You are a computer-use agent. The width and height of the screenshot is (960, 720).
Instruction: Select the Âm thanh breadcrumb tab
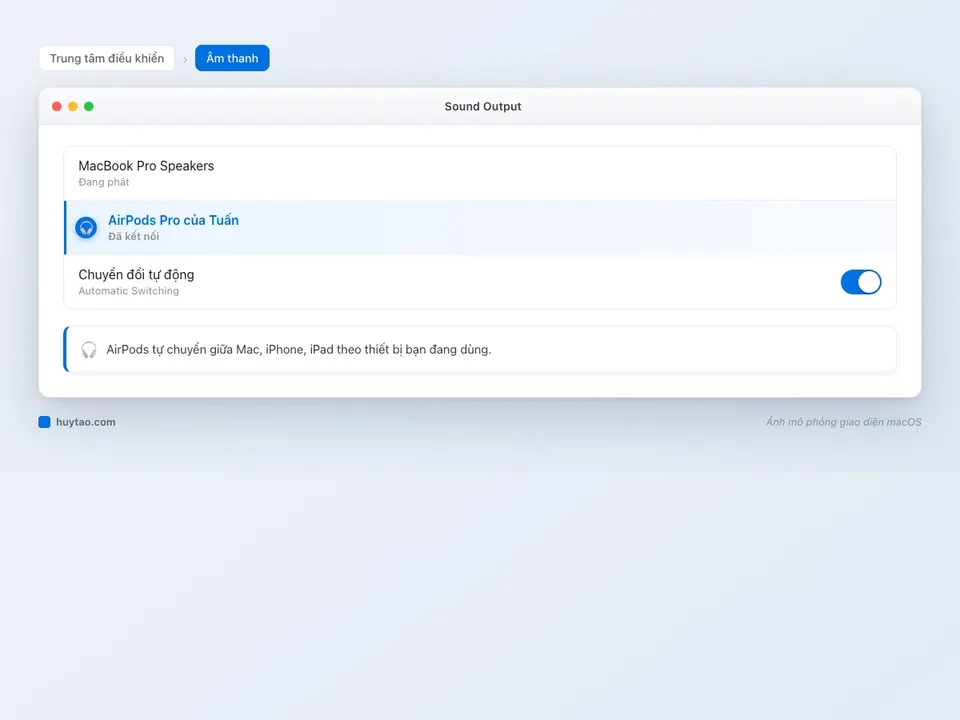pyautogui.click(x=232, y=58)
